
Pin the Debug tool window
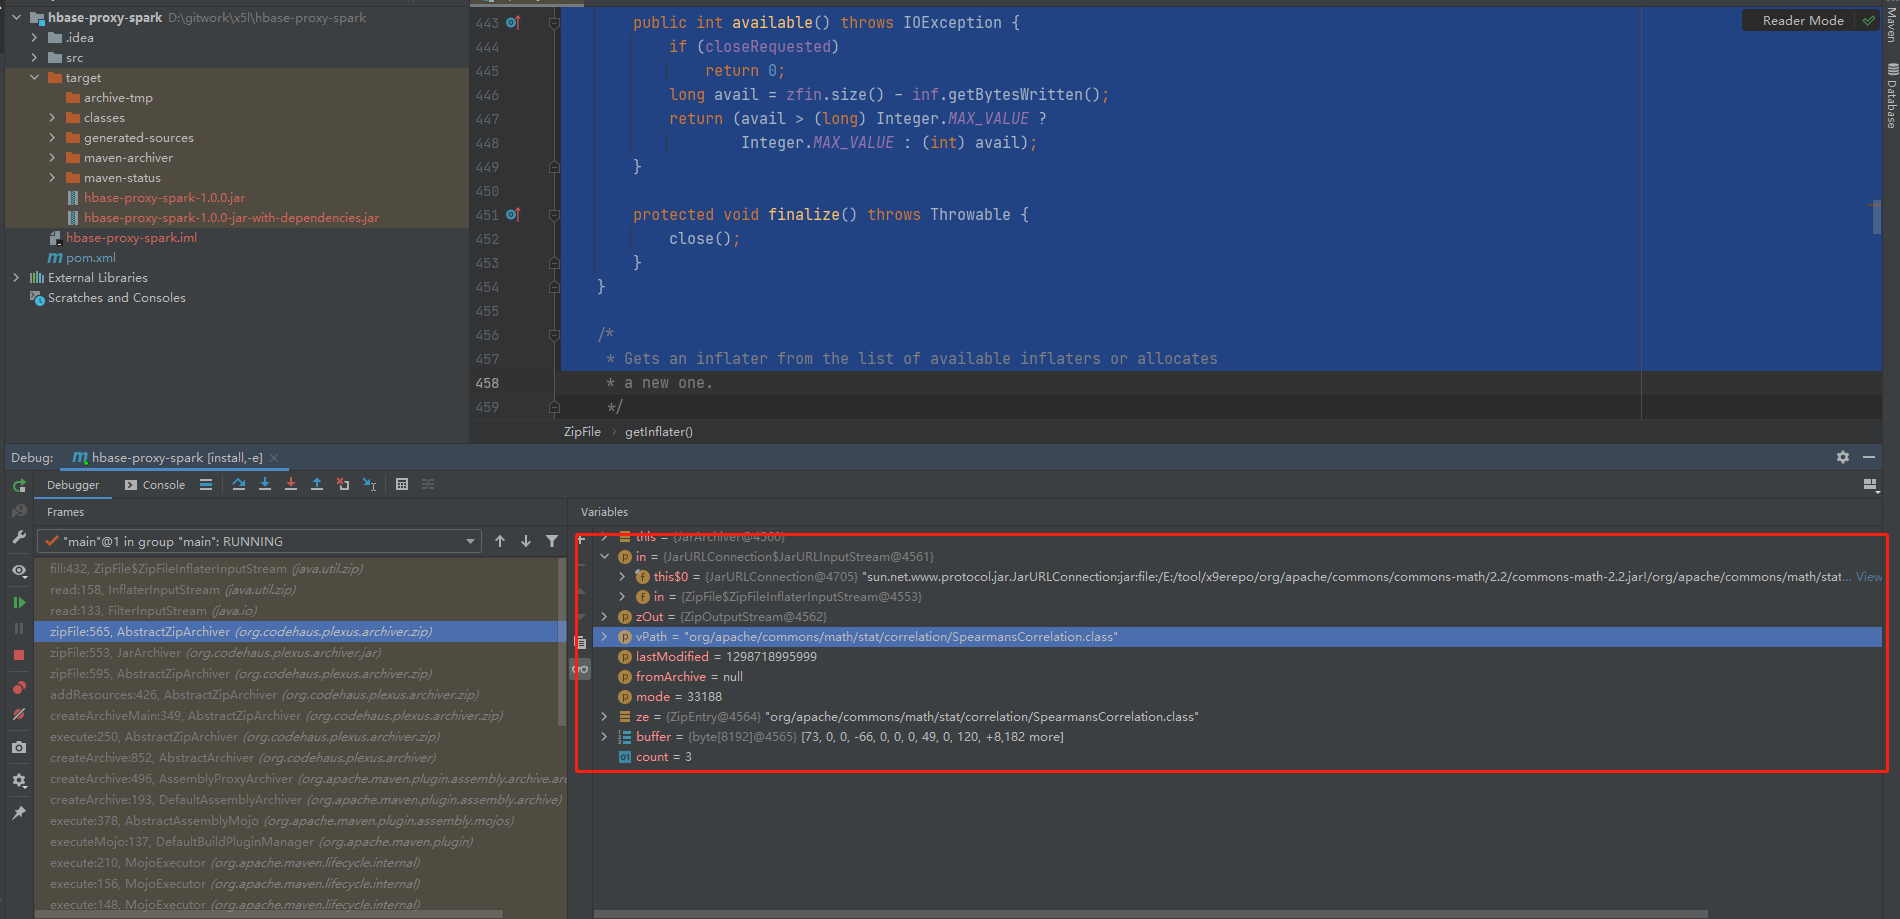(x=19, y=812)
